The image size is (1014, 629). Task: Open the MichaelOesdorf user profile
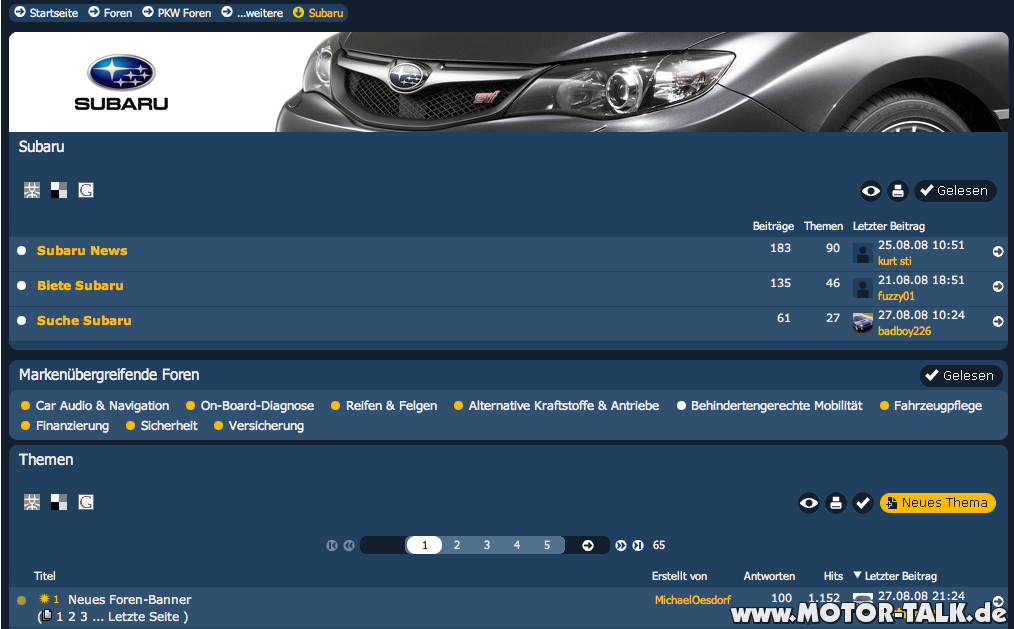coord(693,600)
